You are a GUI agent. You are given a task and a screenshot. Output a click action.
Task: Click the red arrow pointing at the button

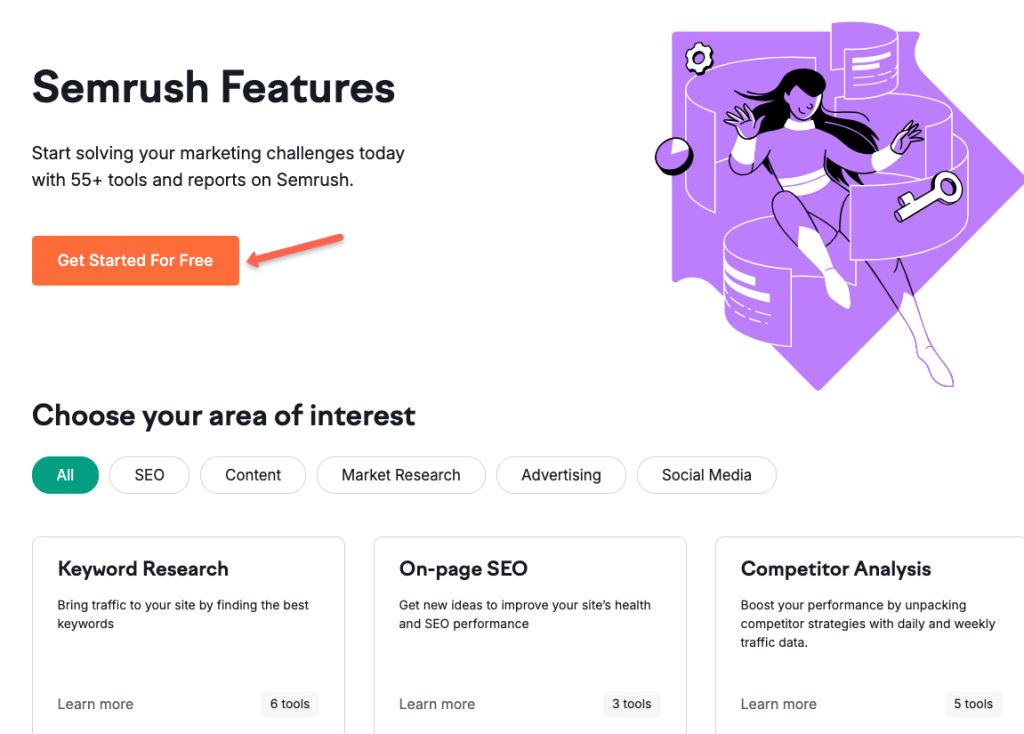(295, 250)
